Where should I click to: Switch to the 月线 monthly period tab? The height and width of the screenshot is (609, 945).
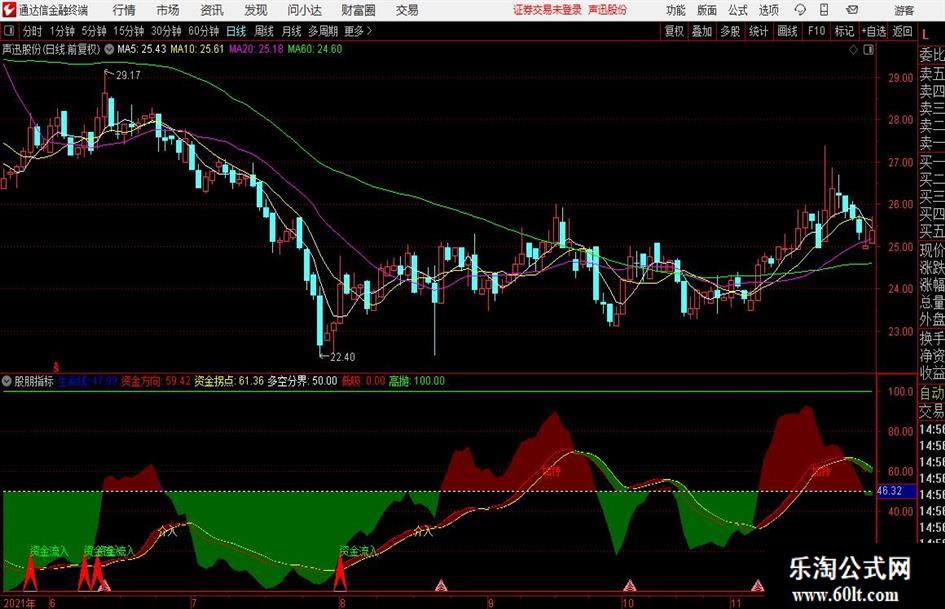point(291,31)
